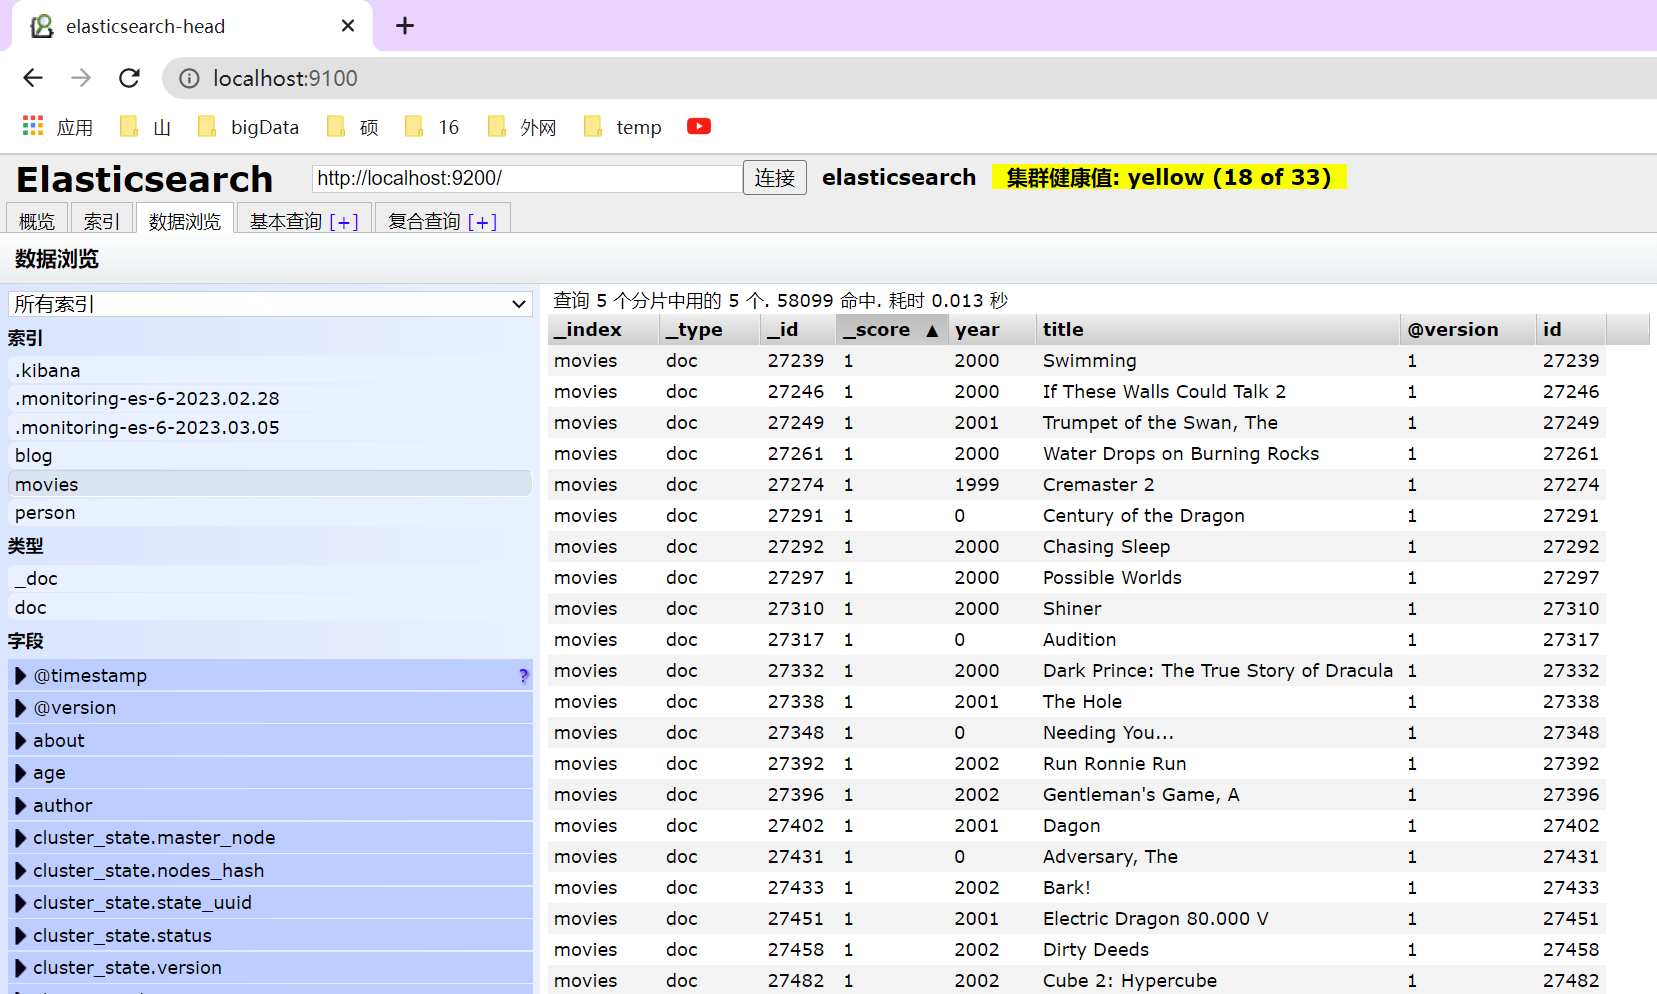Add a new 复合查询 tab with [+]

pyautogui.click(x=482, y=222)
